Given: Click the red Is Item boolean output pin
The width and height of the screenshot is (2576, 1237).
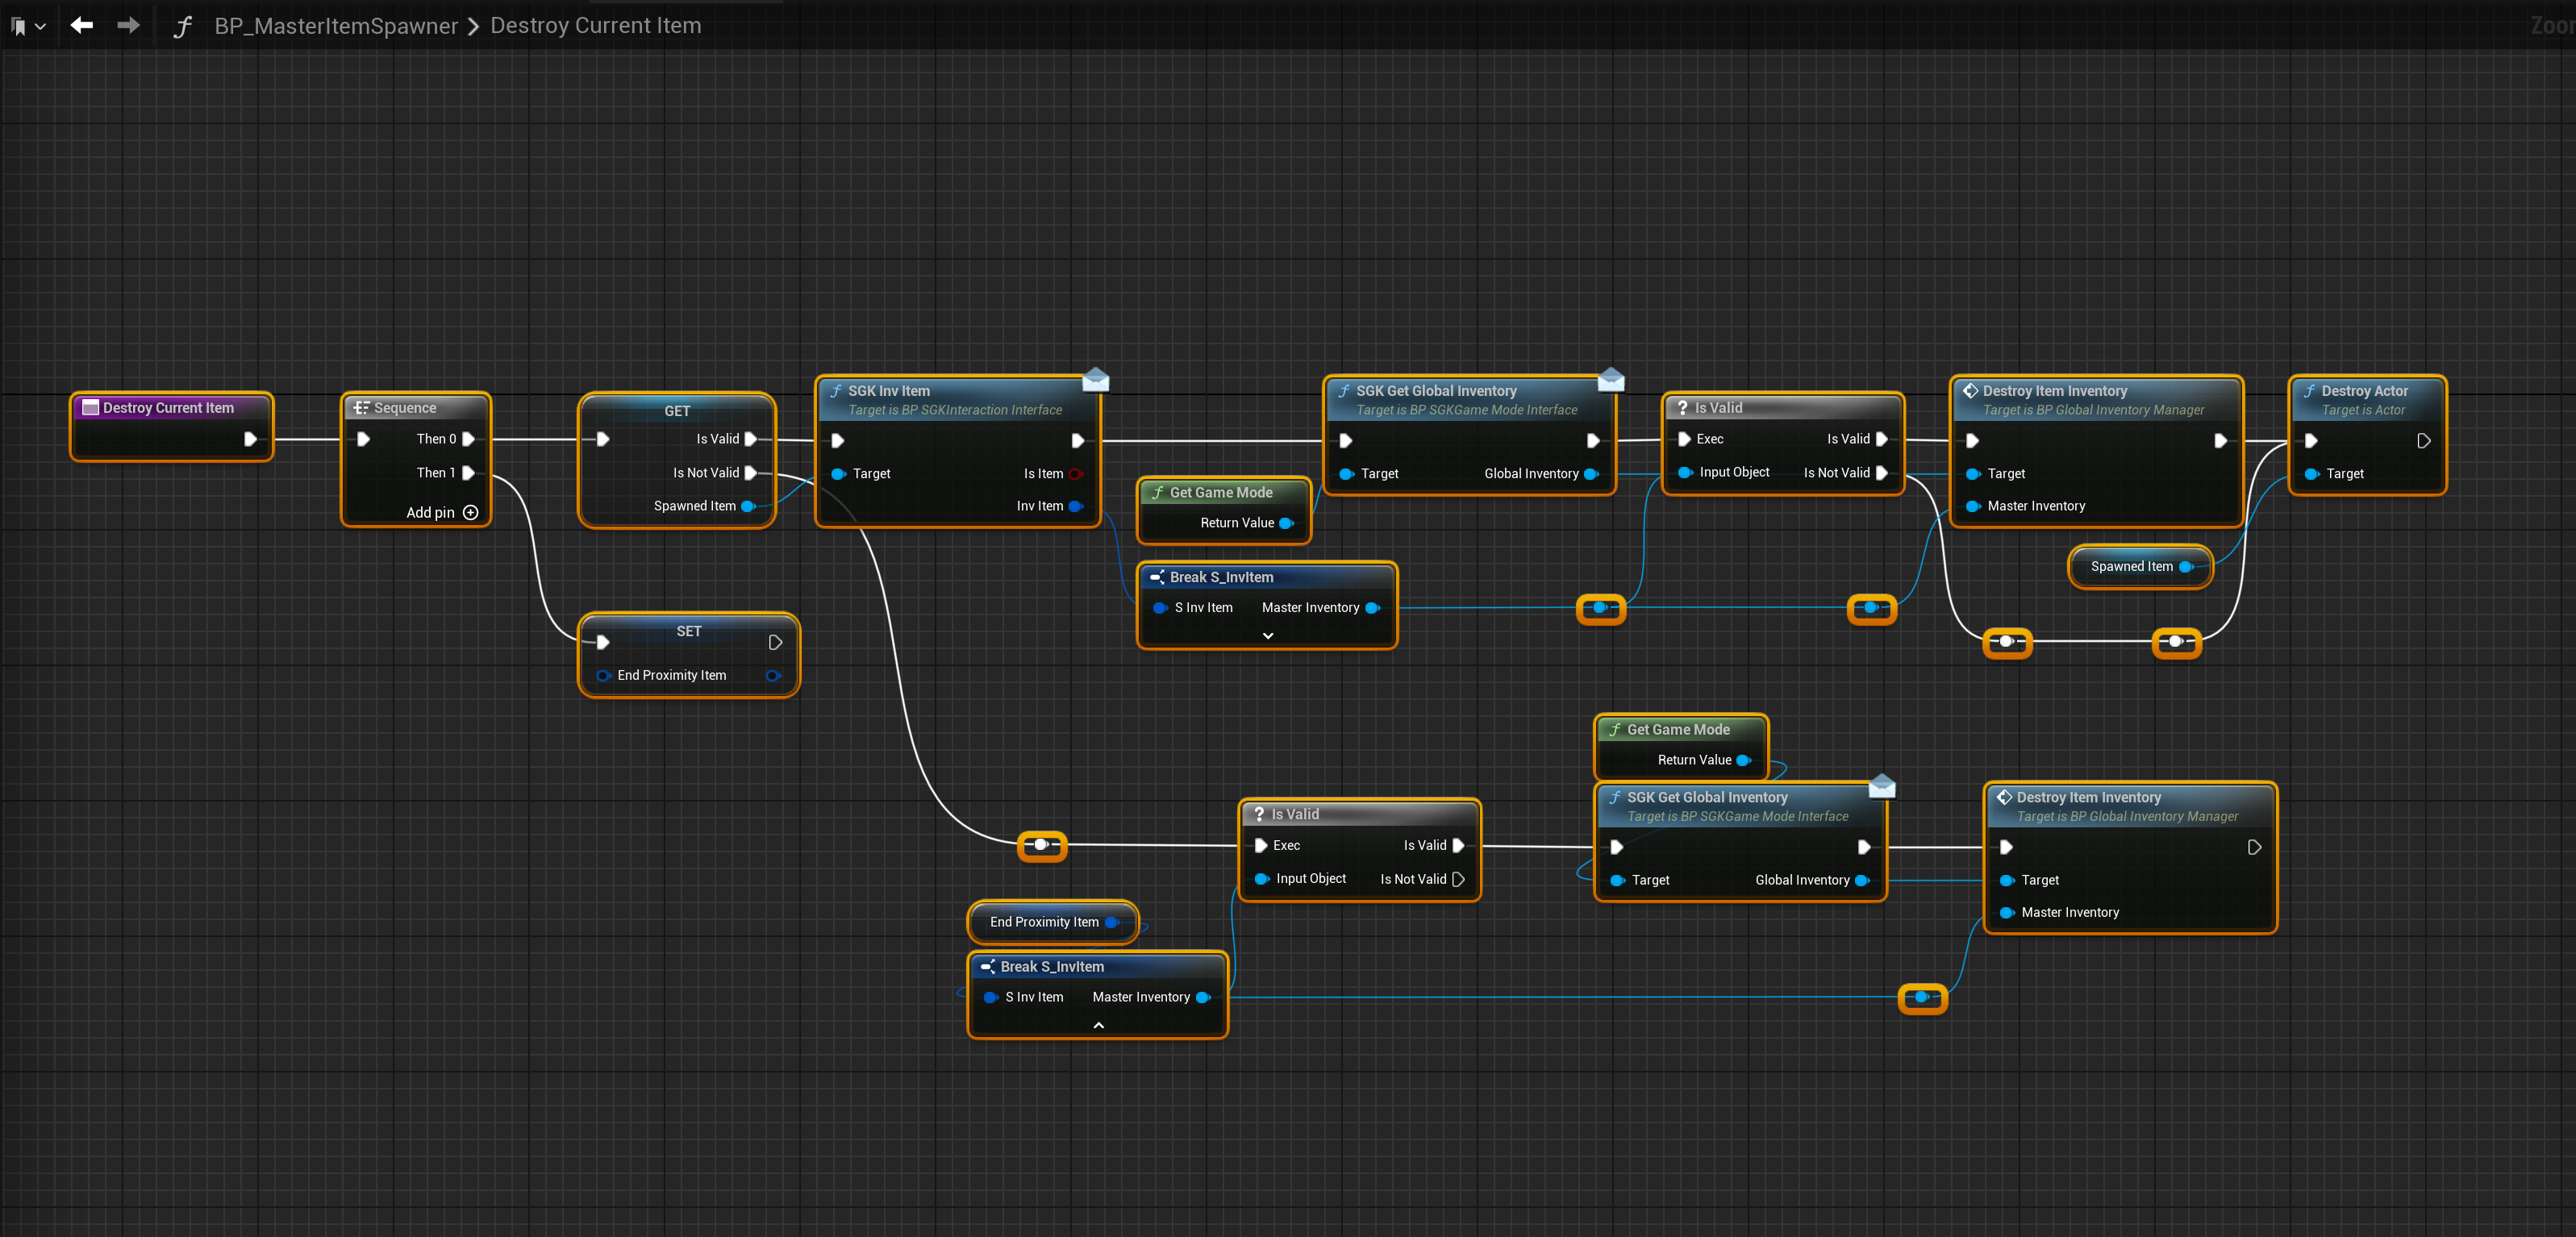Looking at the screenshot, I should click(1075, 474).
